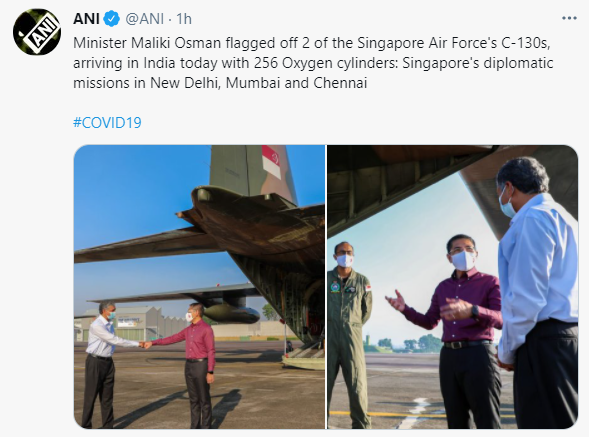Click the blue verified badge beside ANI
This screenshot has width=589, height=437.
(112, 18)
